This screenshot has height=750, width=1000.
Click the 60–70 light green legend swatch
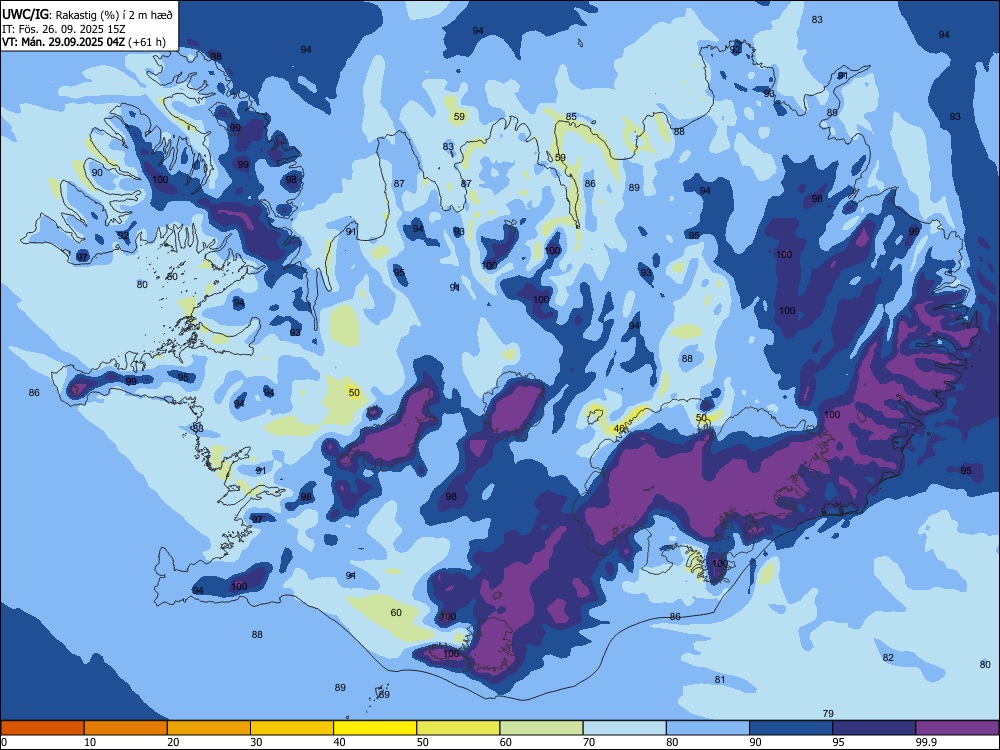541,728
